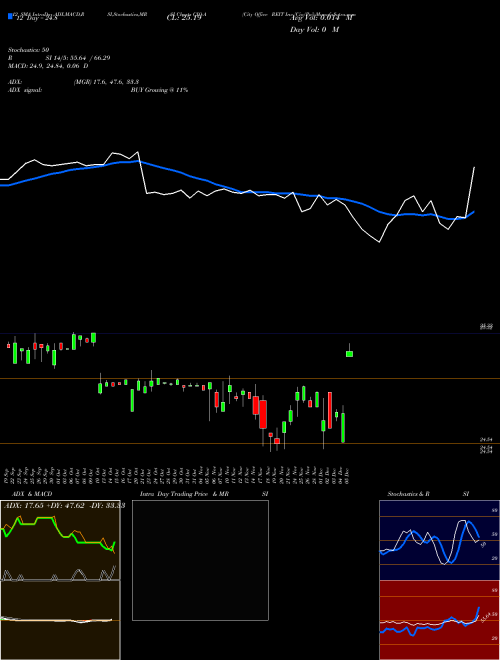Open the blue-background Stochastics chart
This screenshot has height=660, width=500.
click(x=439, y=540)
